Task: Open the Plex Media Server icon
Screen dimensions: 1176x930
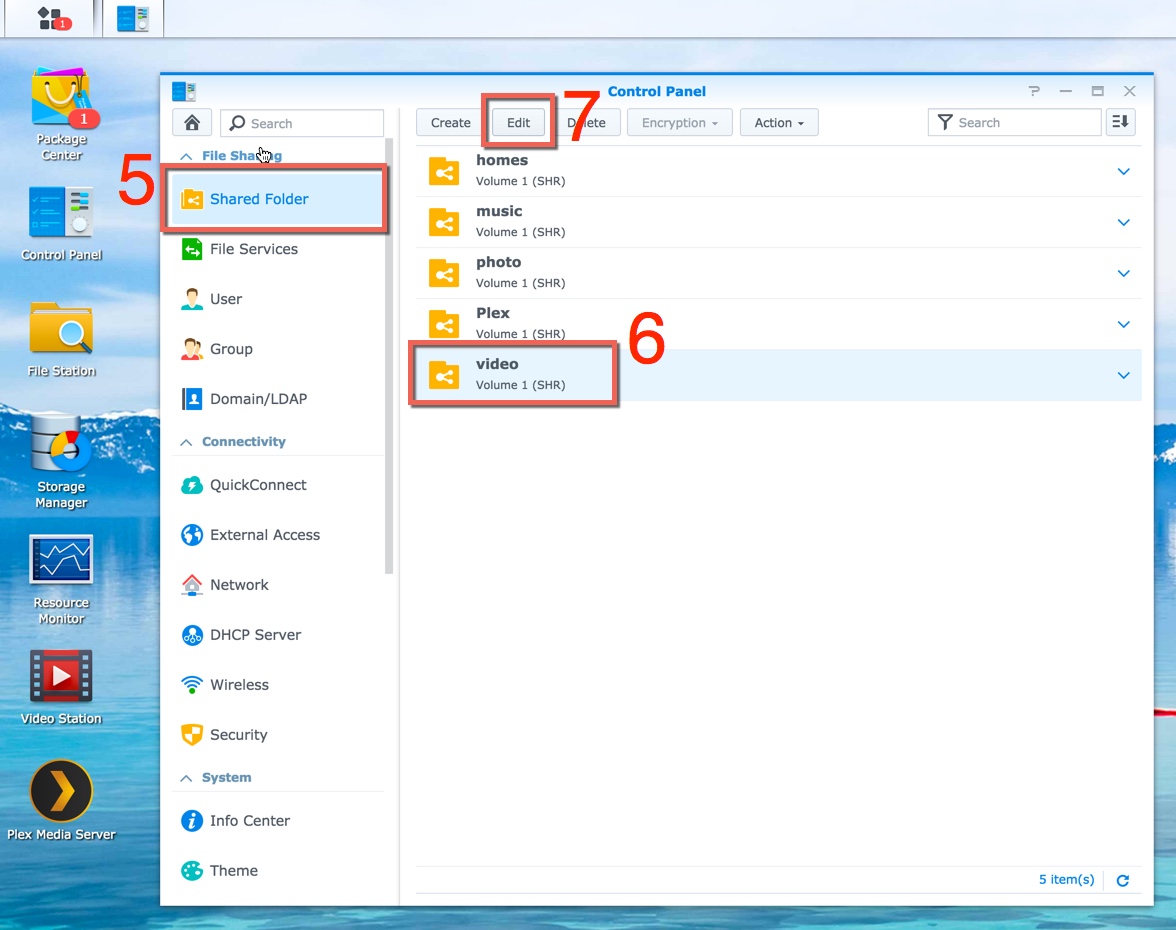Action: tap(61, 792)
